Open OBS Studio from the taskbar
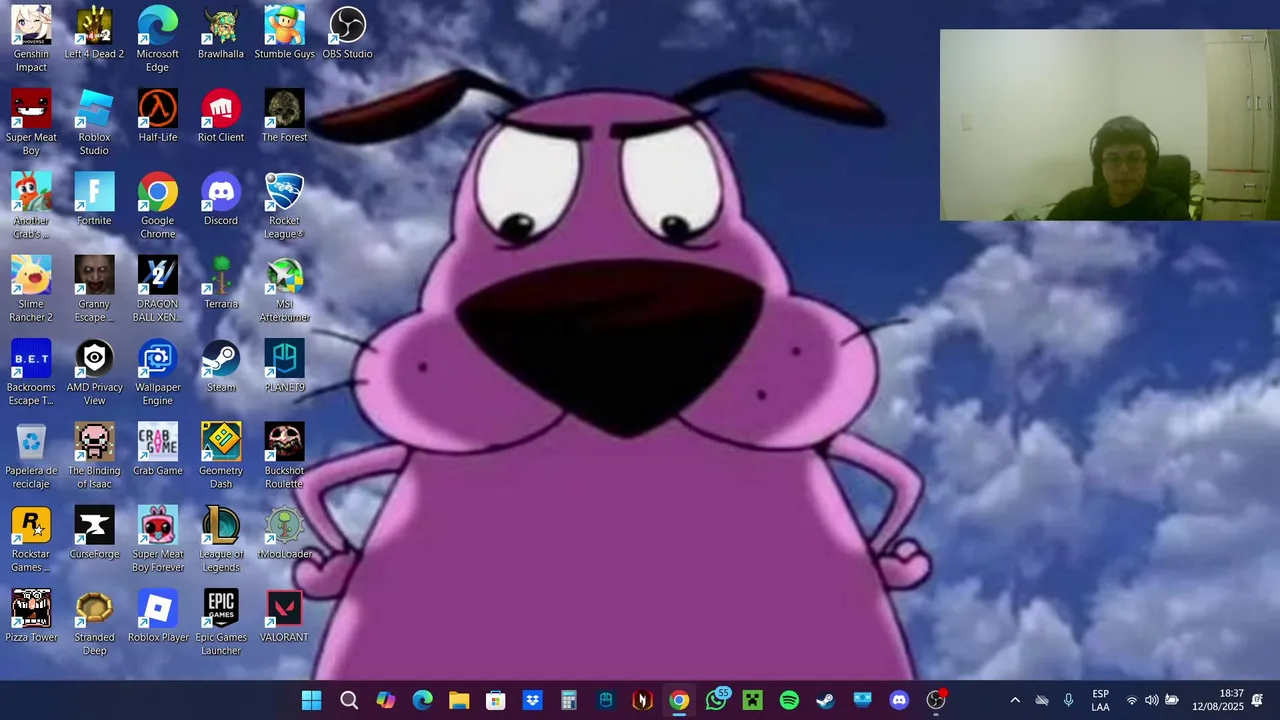This screenshot has width=1280, height=720. tap(936, 700)
